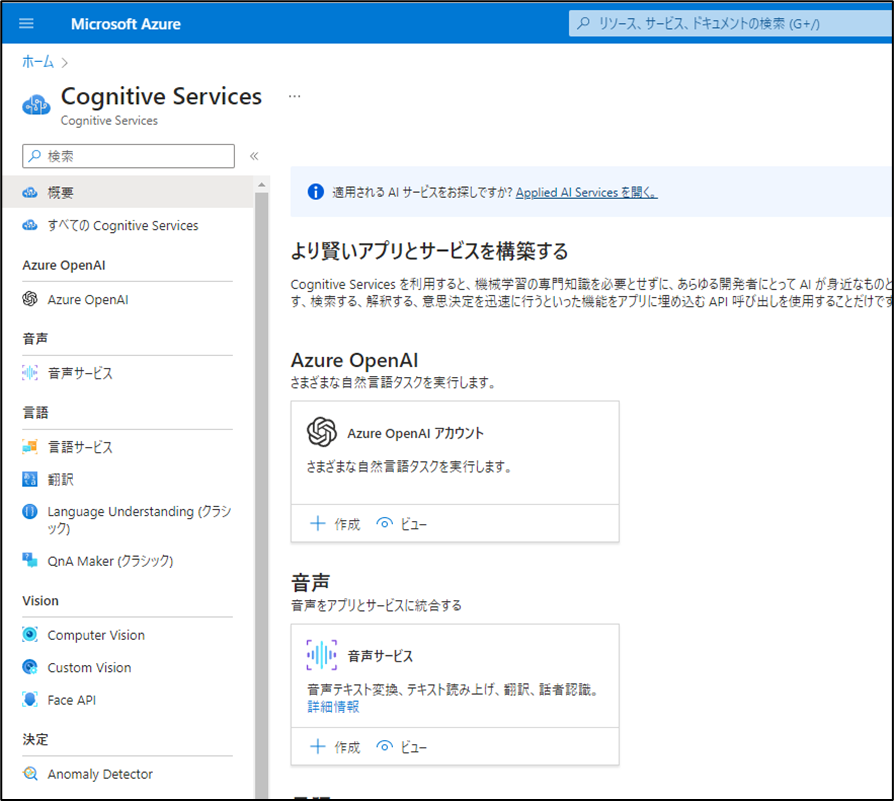The height and width of the screenshot is (801, 894).
Task: Click the magnifier icon in global search
Action: pyautogui.click(x=583, y=23)
